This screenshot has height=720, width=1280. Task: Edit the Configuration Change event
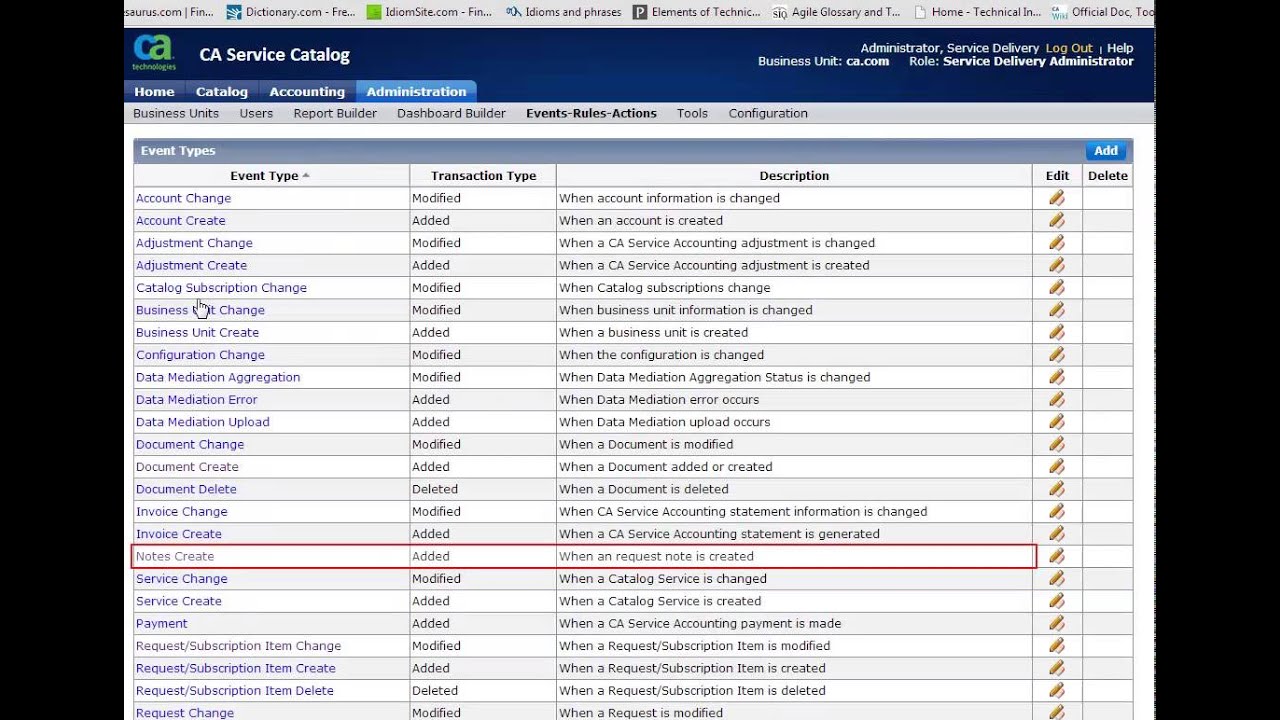coord(1056,355)
